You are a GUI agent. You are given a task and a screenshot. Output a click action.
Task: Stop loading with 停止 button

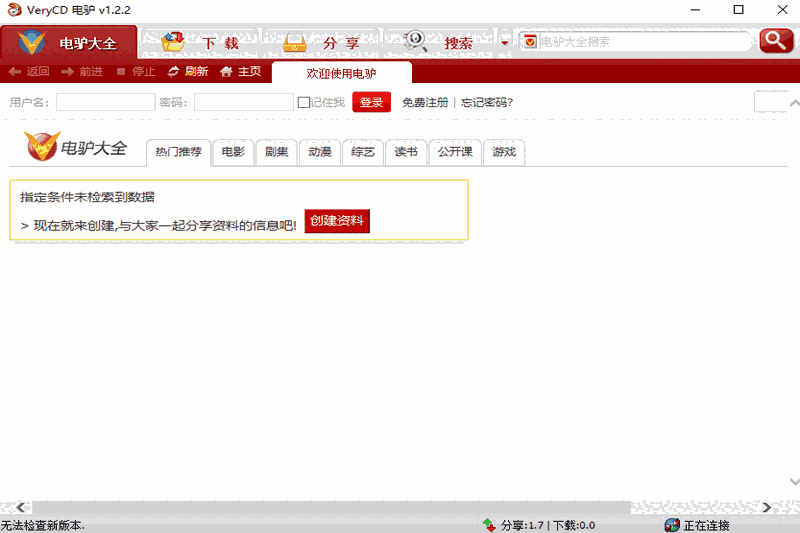[136, 71]
